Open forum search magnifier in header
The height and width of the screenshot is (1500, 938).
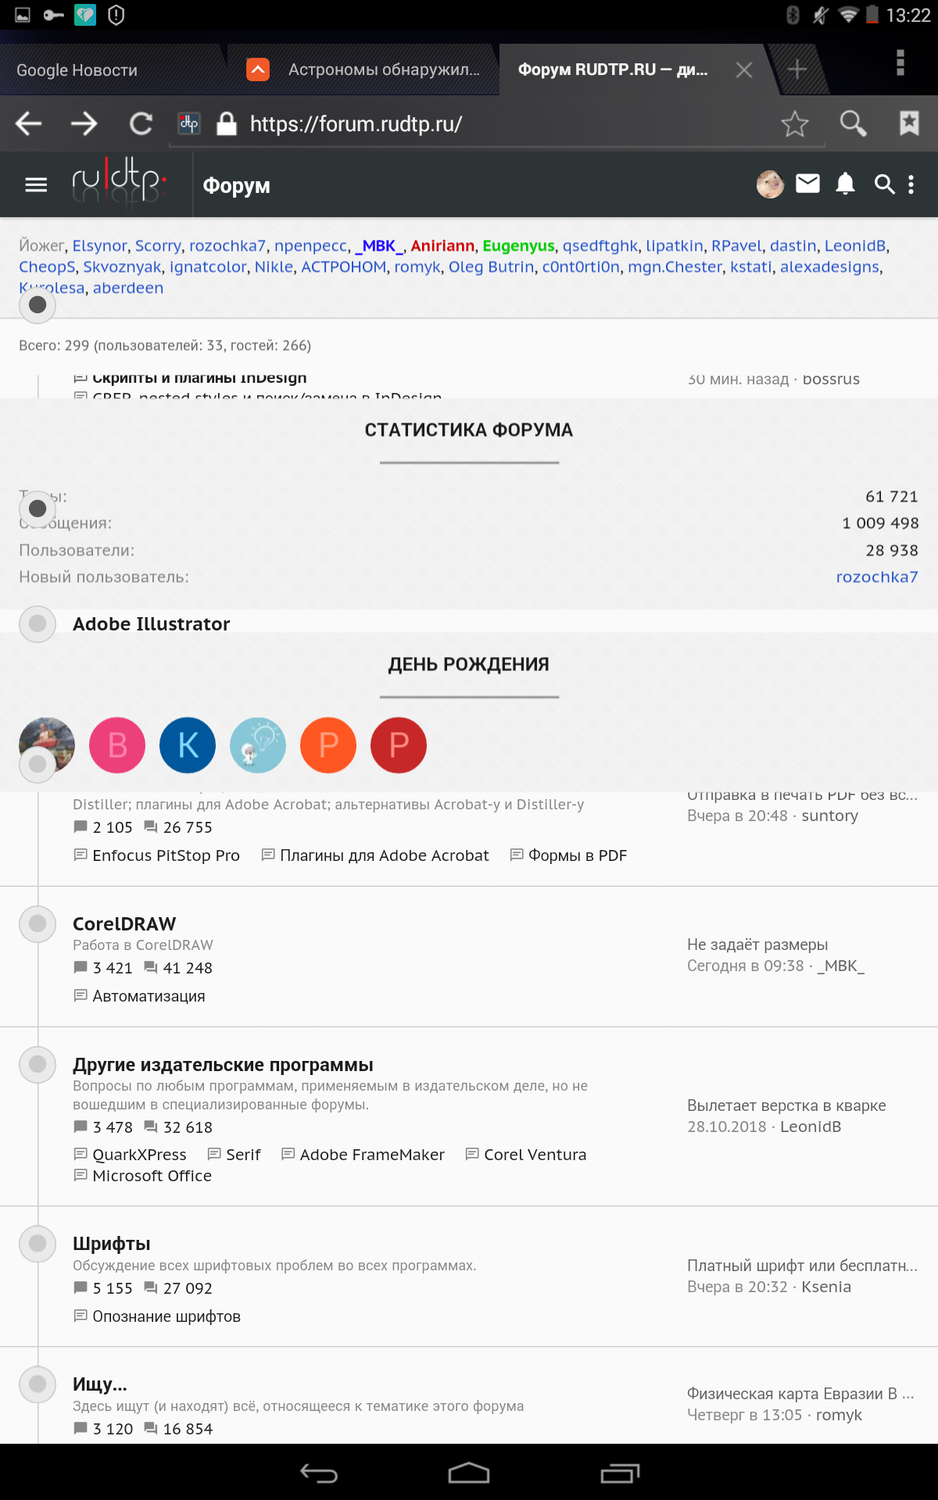pos(884,184)
